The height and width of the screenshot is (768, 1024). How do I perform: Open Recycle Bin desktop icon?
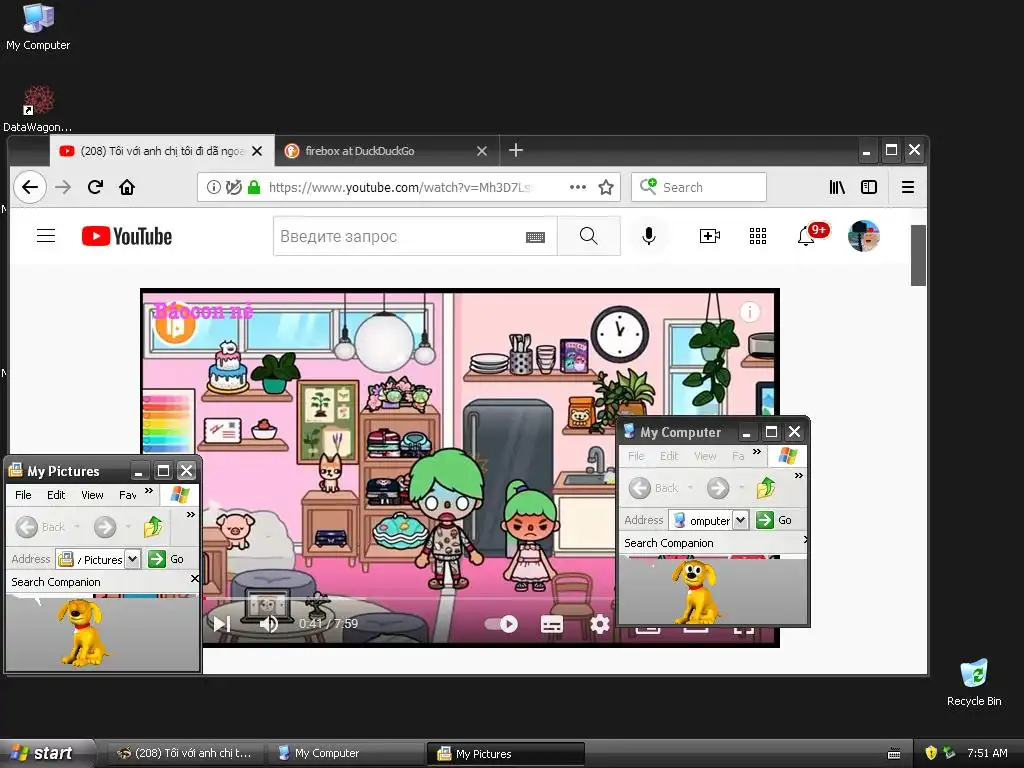974,683
